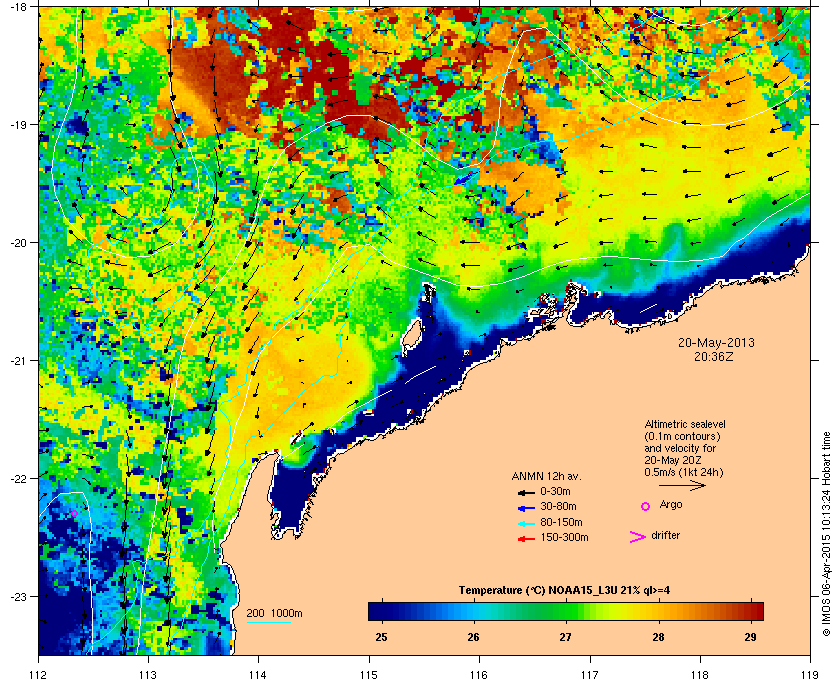This screenshot has width=840, height=680.
Task: Click the latitude axis label -20
Action: (x=18, y=242)
